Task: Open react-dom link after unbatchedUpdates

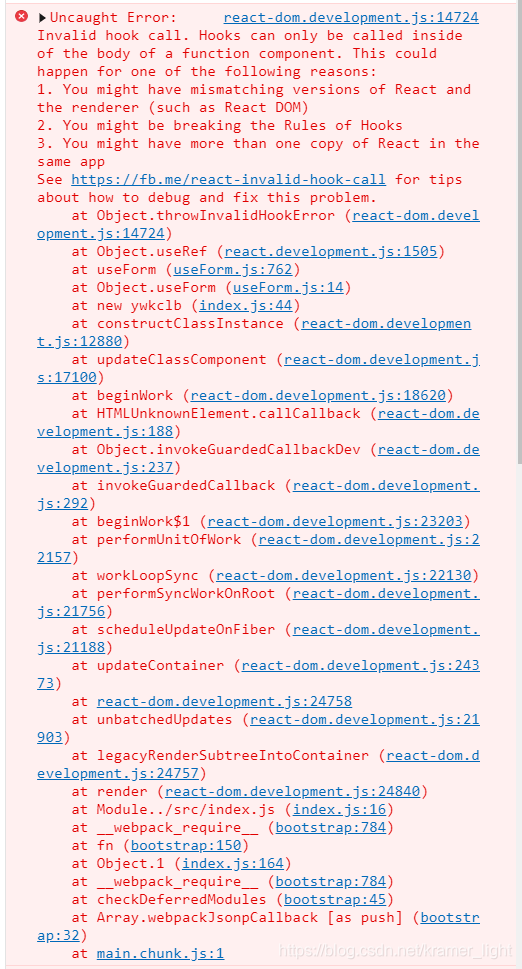Action: click(365, 719)
